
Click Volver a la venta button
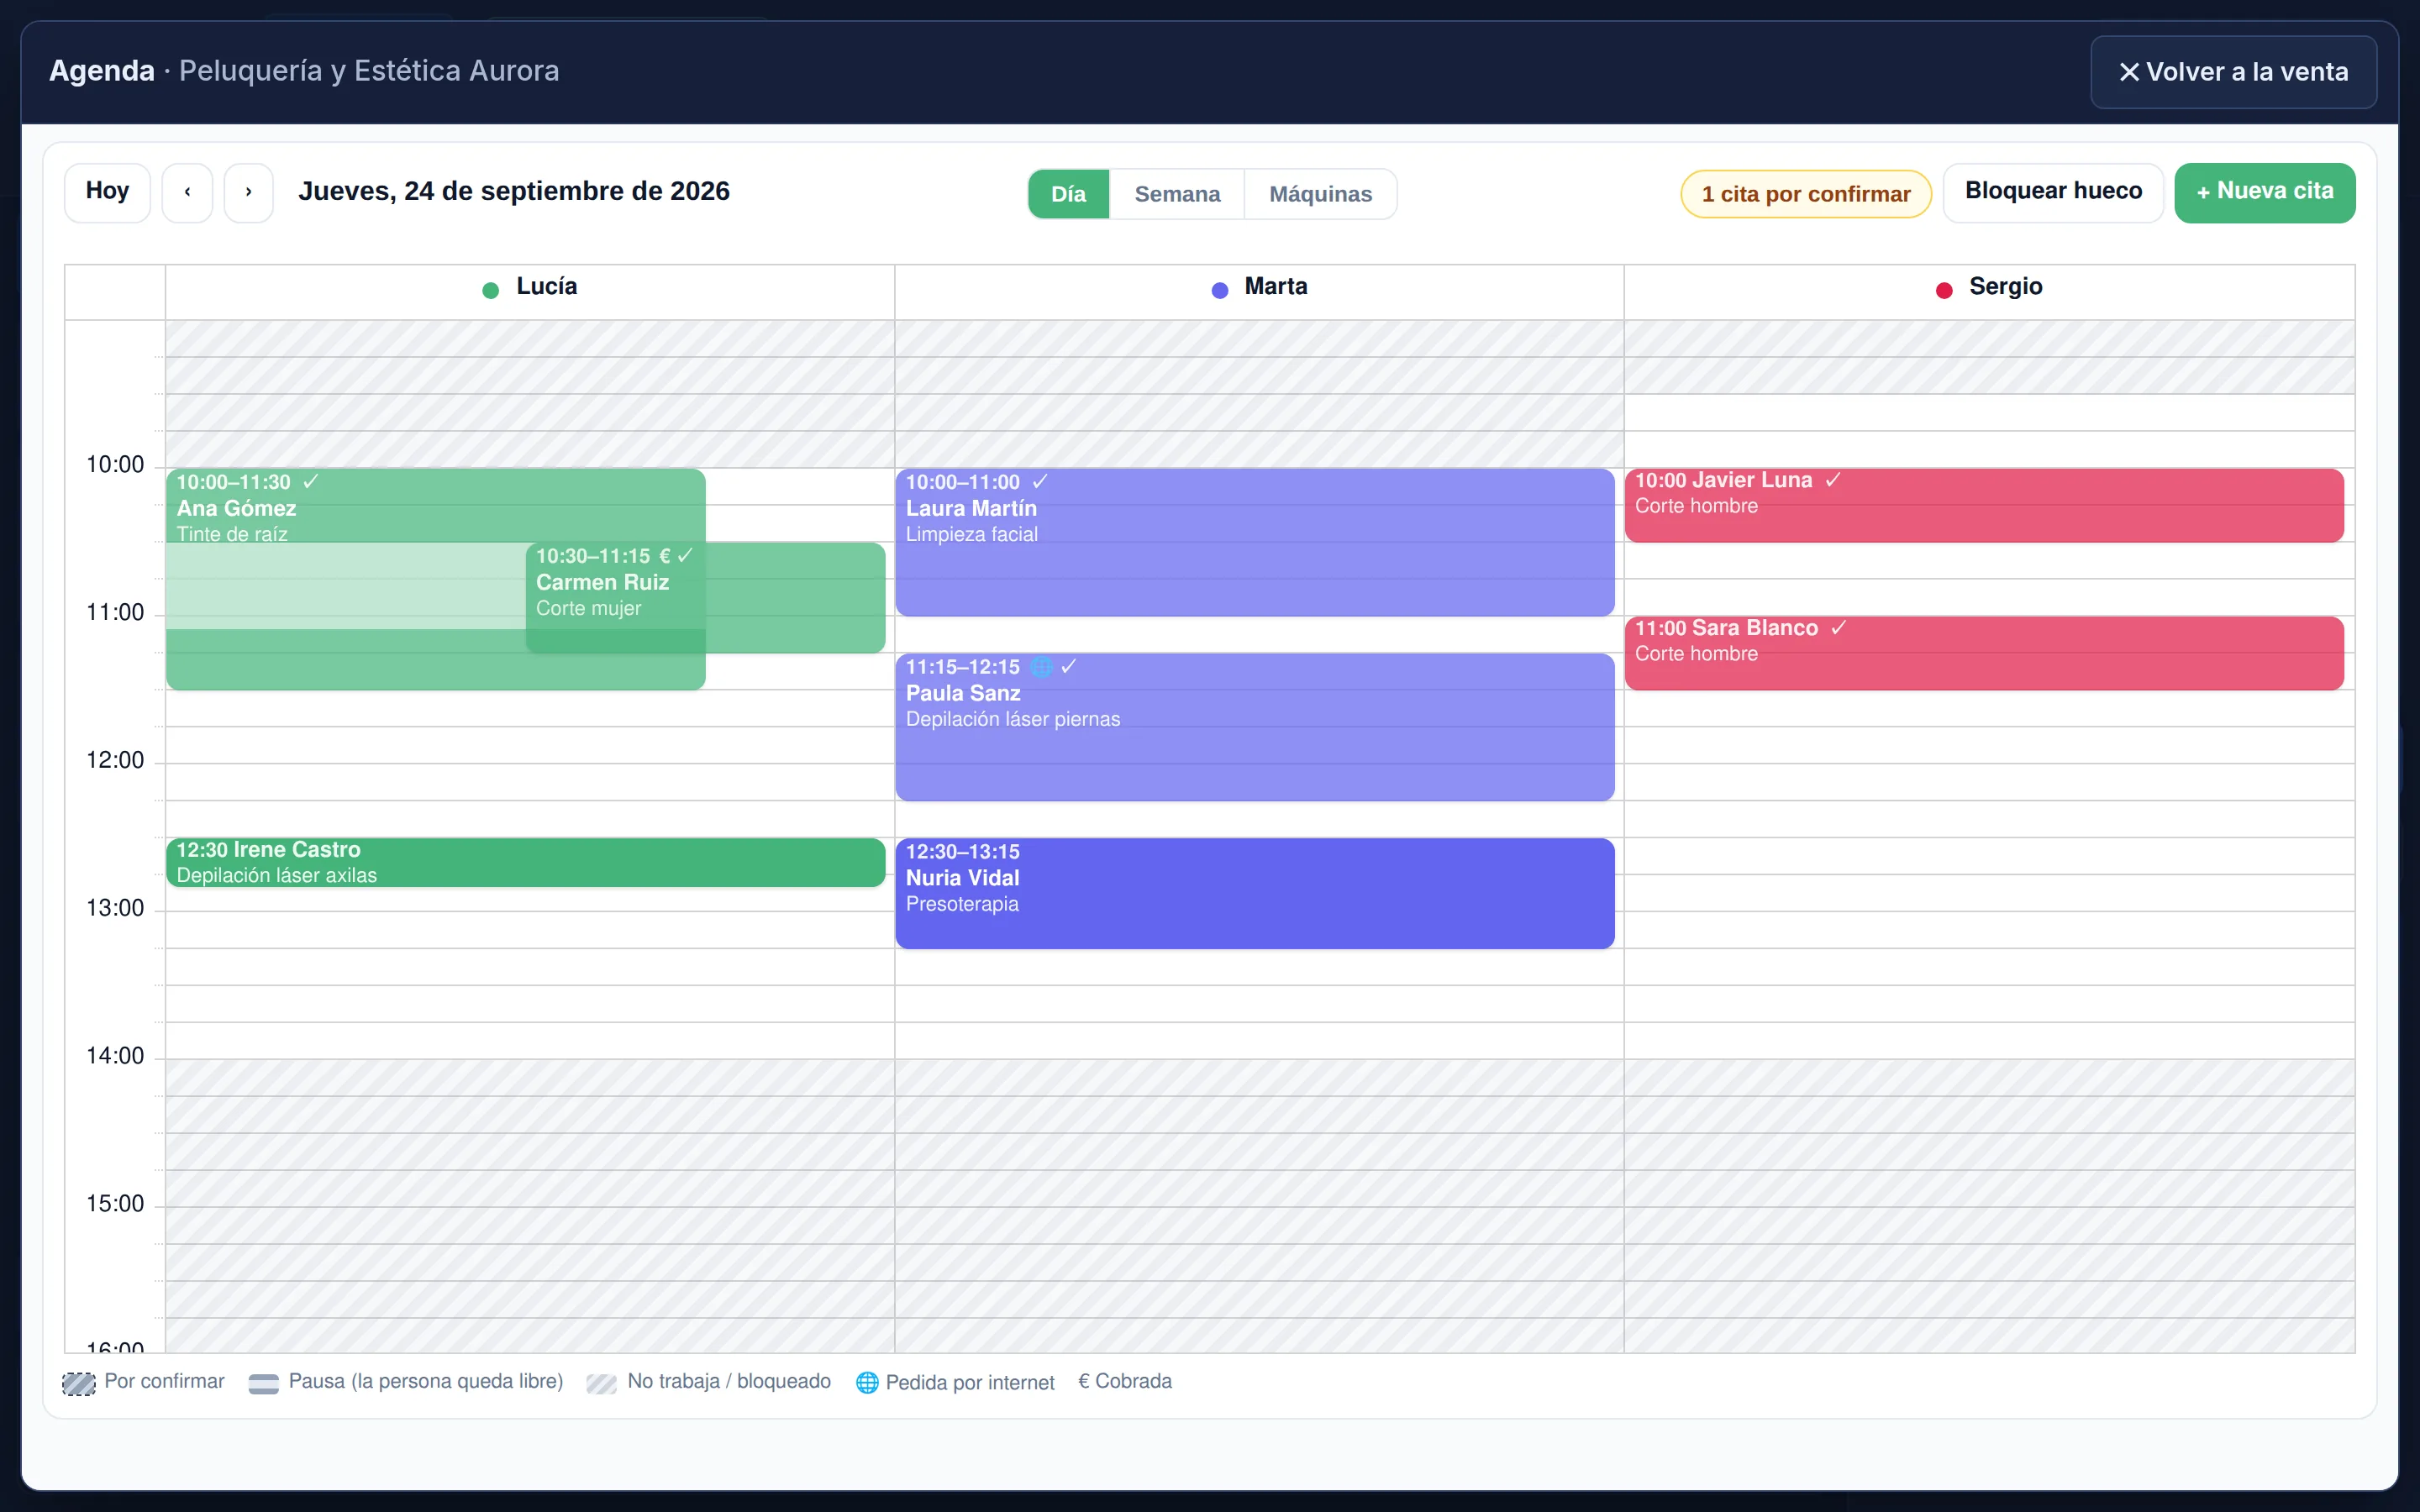(x=2233, y=72)
